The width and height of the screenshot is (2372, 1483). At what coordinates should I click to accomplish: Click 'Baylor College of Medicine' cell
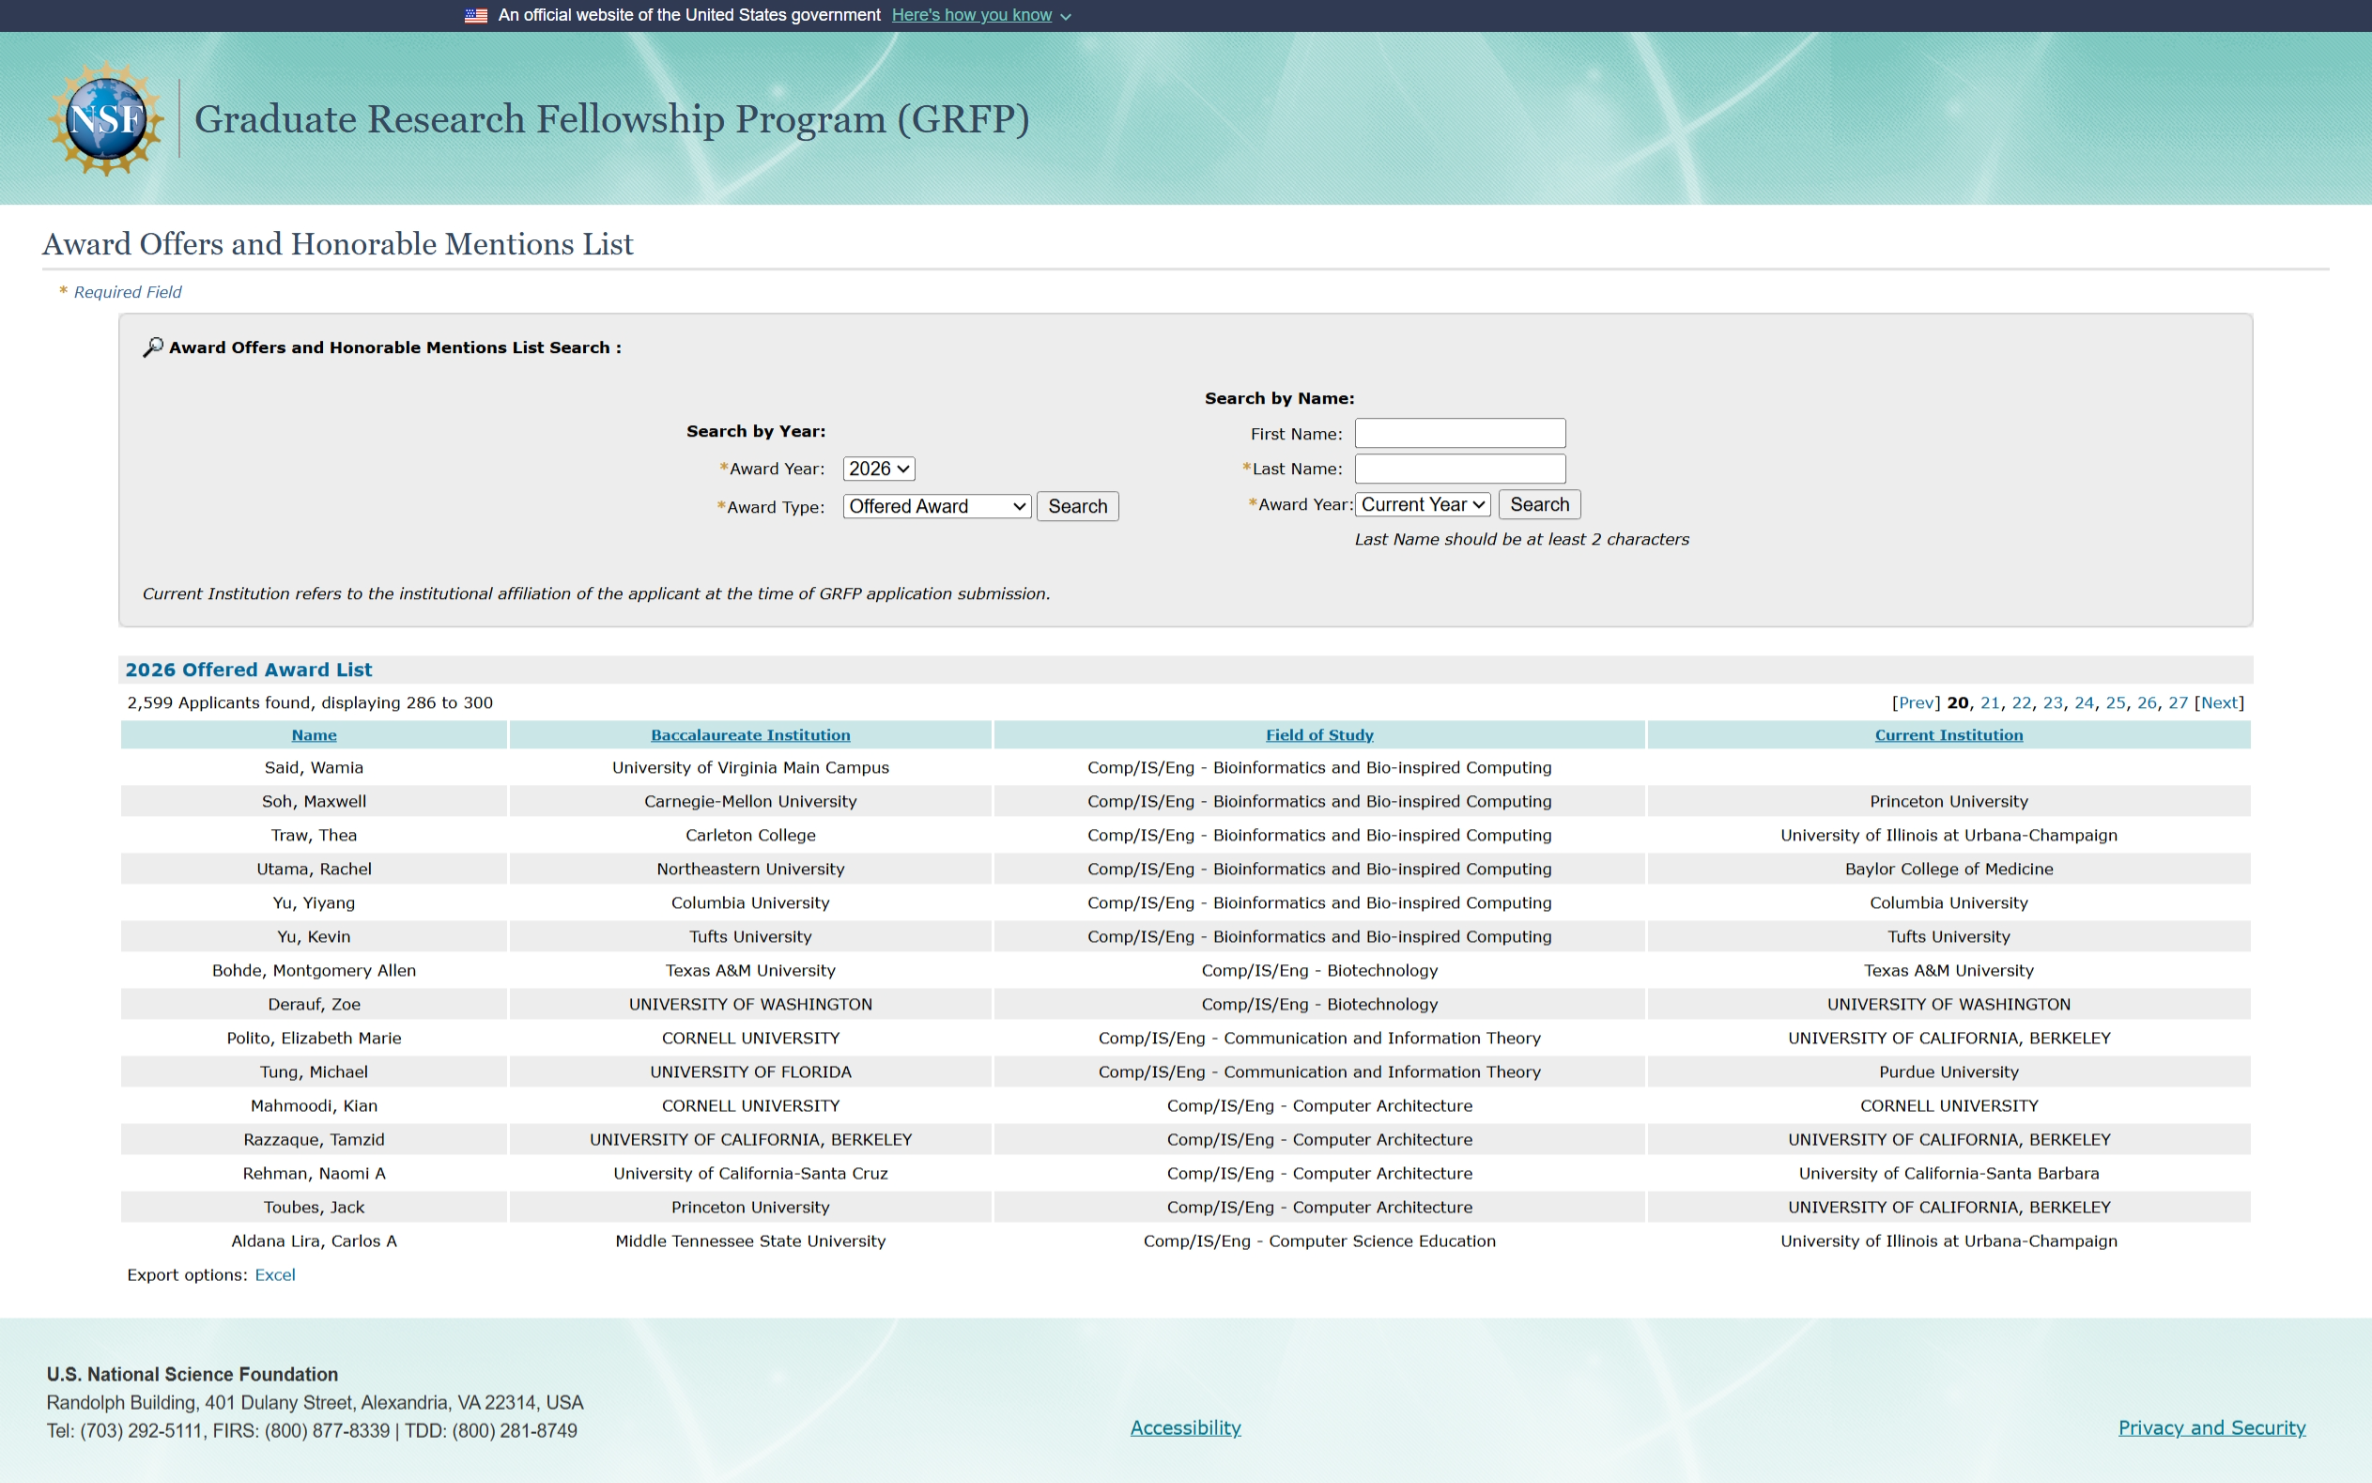tap(1948, 870)
